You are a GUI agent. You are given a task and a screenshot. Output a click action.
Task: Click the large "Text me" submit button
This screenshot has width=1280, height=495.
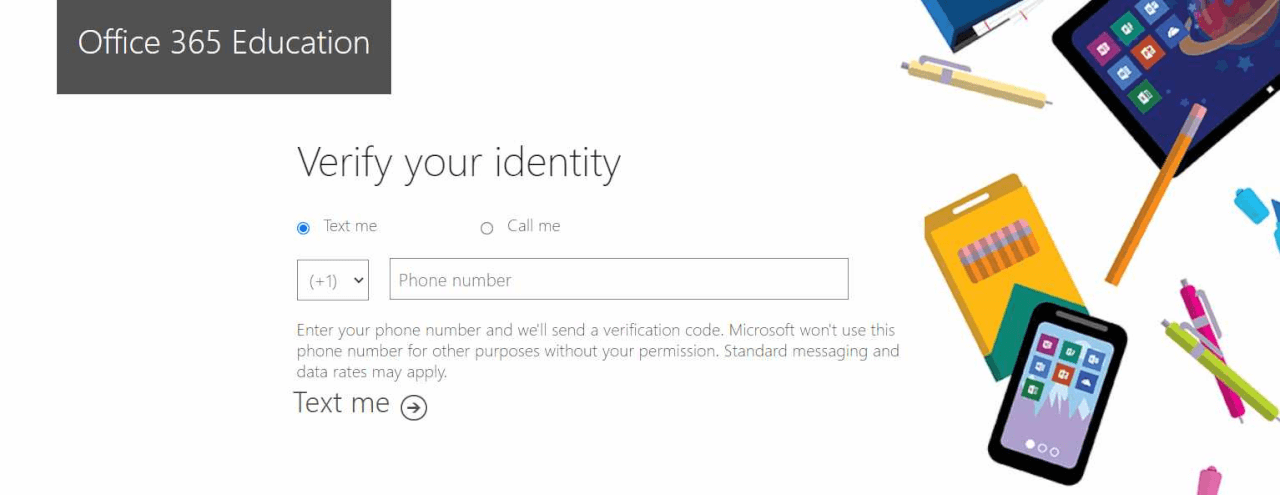point(342,403)
